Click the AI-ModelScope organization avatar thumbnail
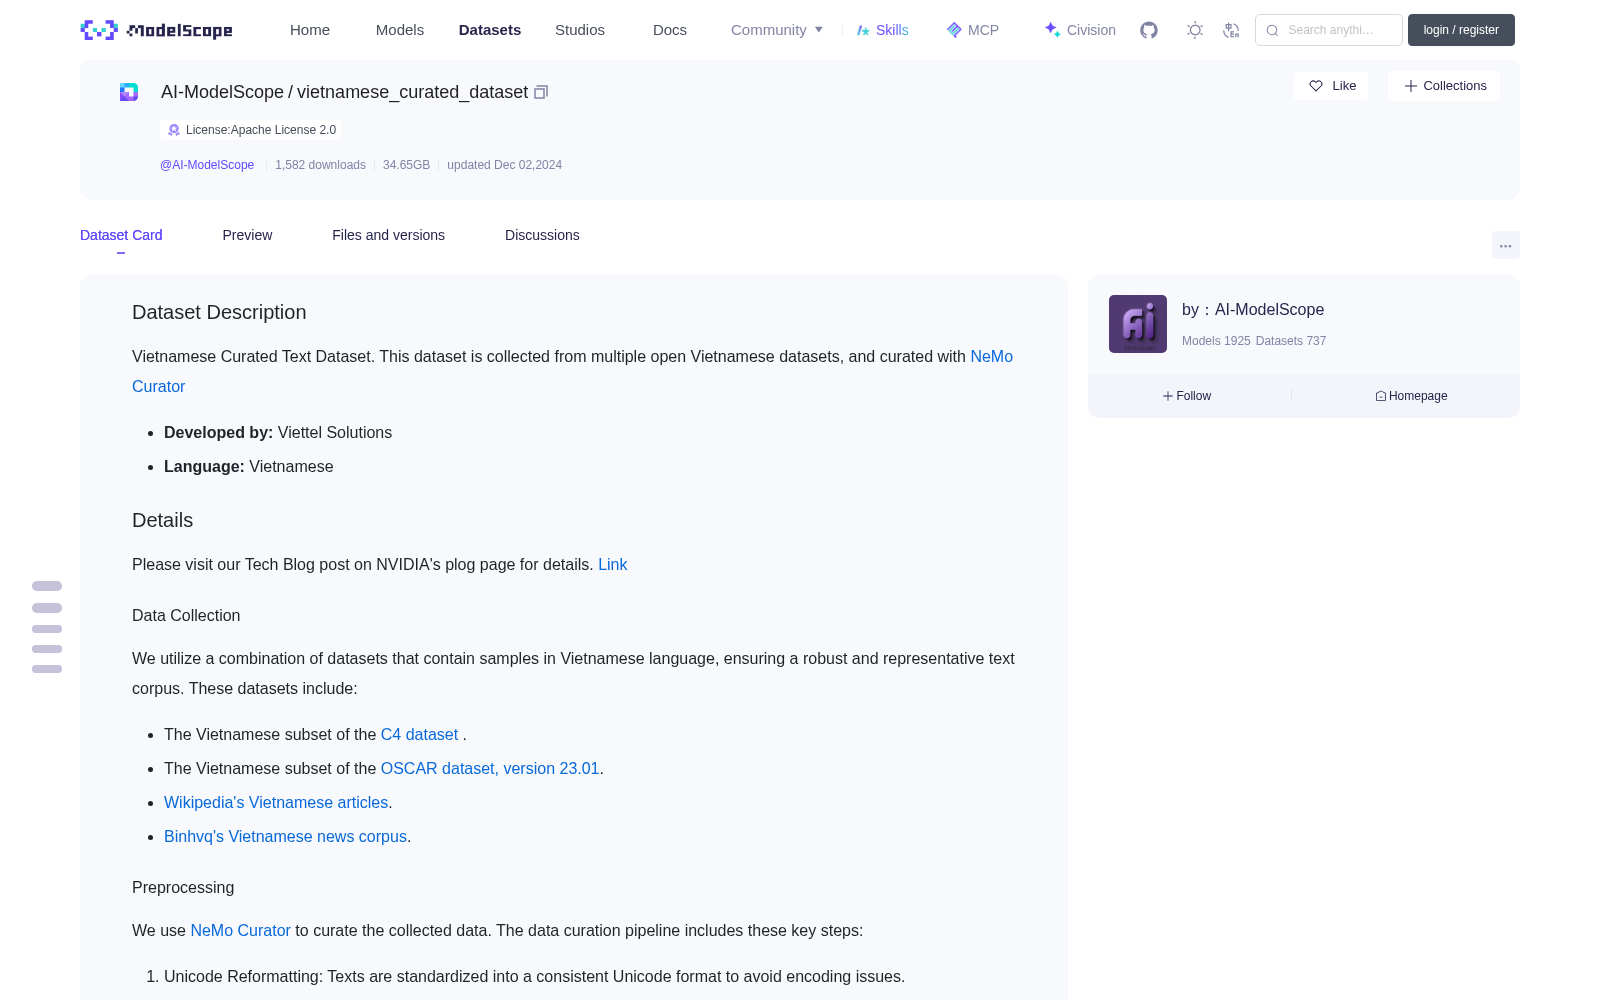This screenshot has height=1000, width=1600. [1138, 324]
